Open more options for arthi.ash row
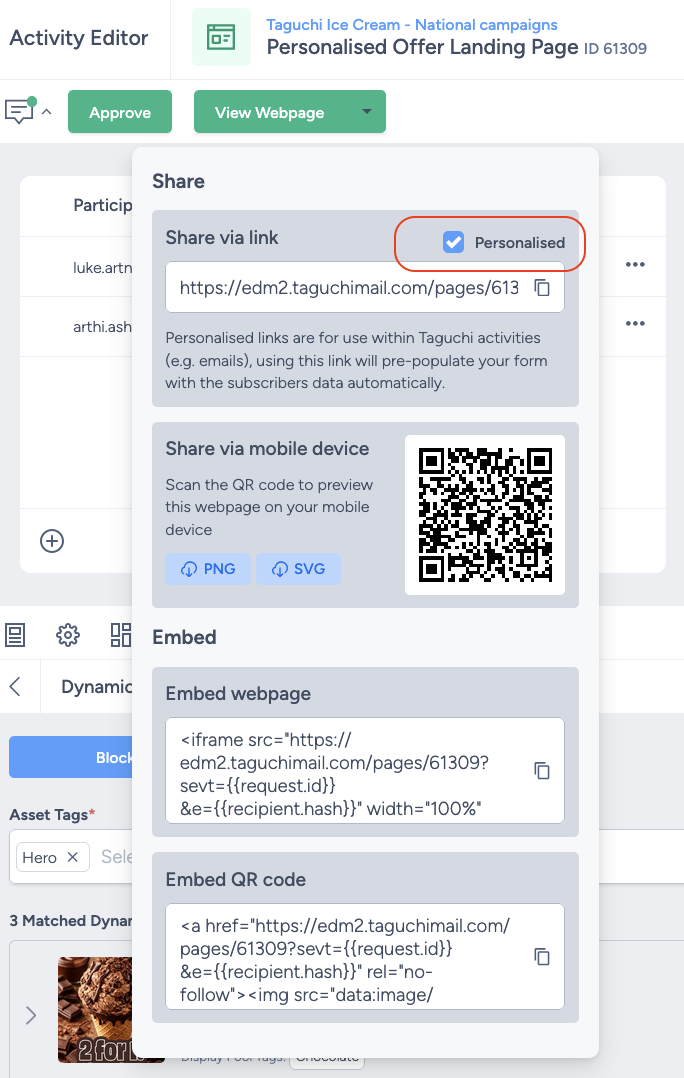Image resolution: width=684 pixels, height=1078 pixels. 635,323
